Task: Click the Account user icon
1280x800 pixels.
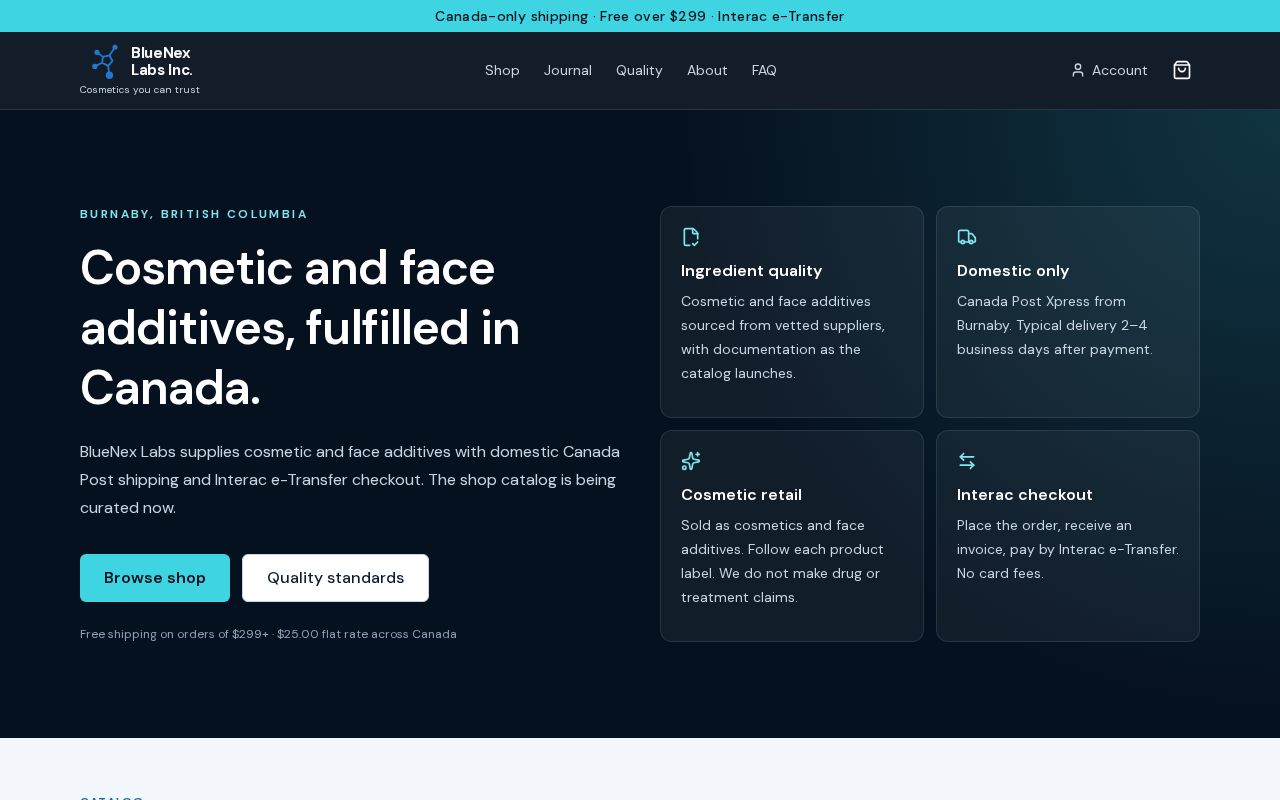Action: (1078, 70)
